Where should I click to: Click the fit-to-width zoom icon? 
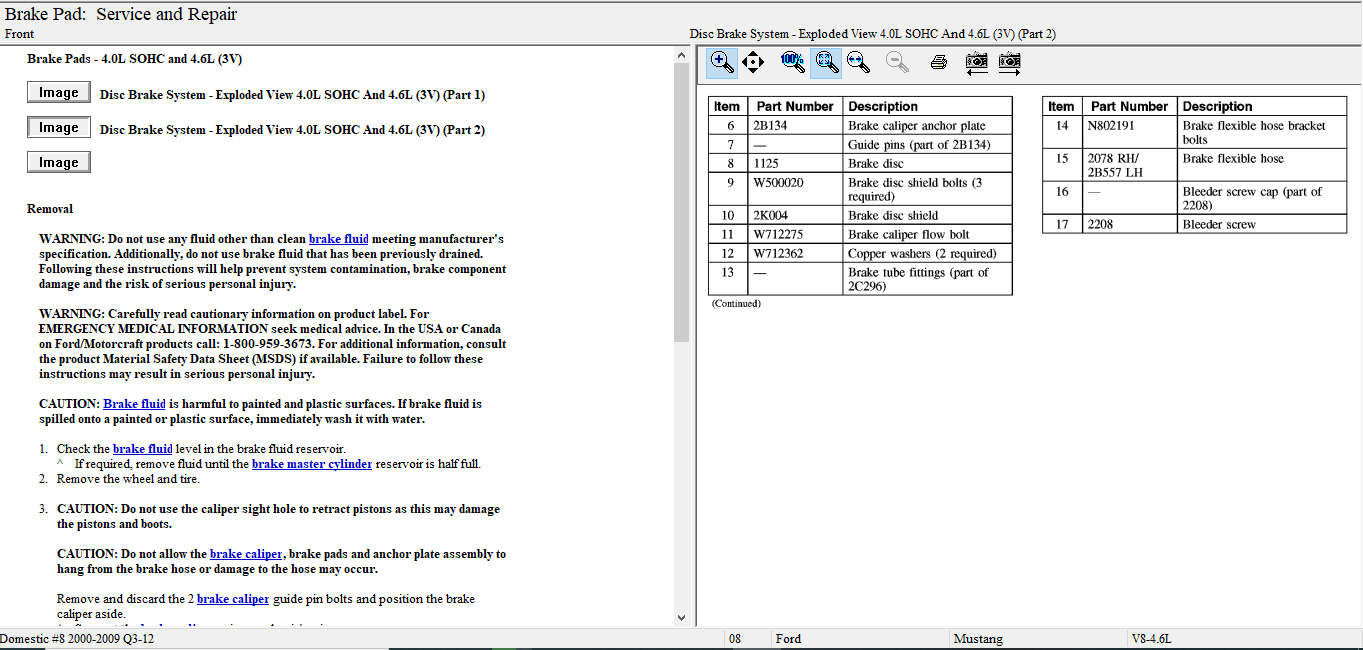point(858,63)
